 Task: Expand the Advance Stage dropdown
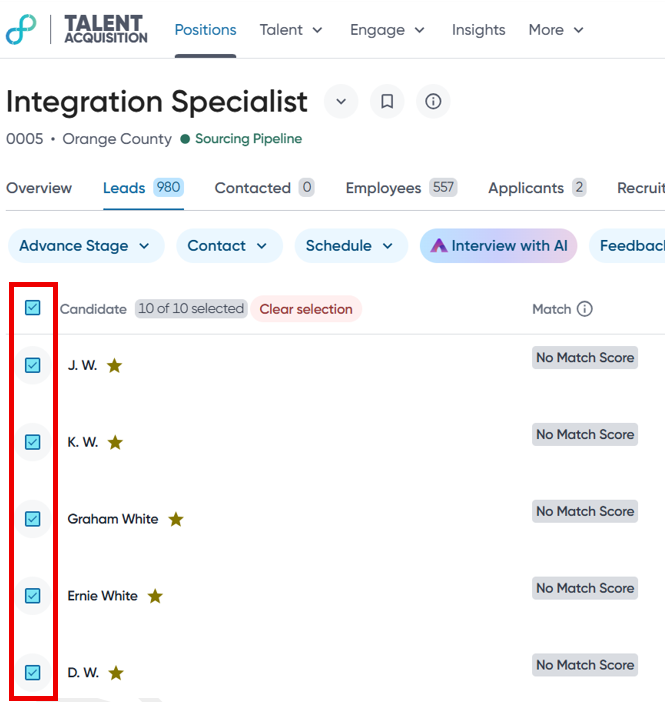pos(85,246)
